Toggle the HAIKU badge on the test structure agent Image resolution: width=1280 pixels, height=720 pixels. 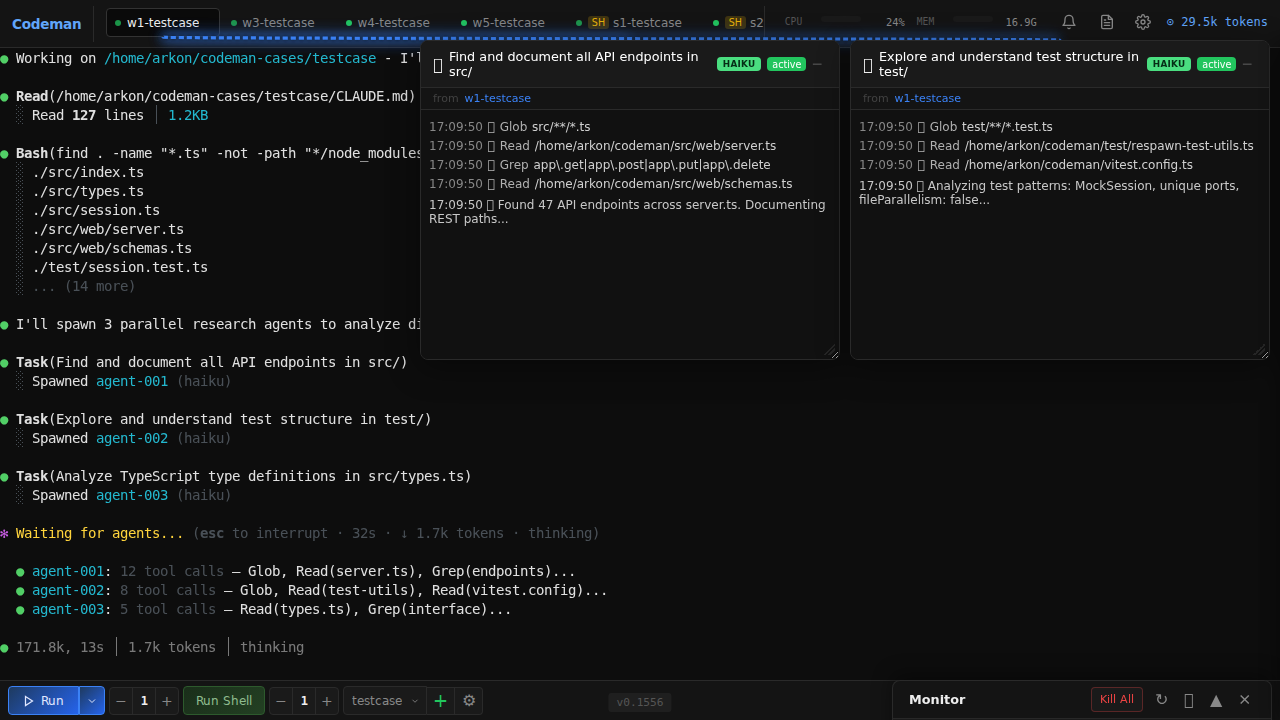click(x=1169, y=63)
